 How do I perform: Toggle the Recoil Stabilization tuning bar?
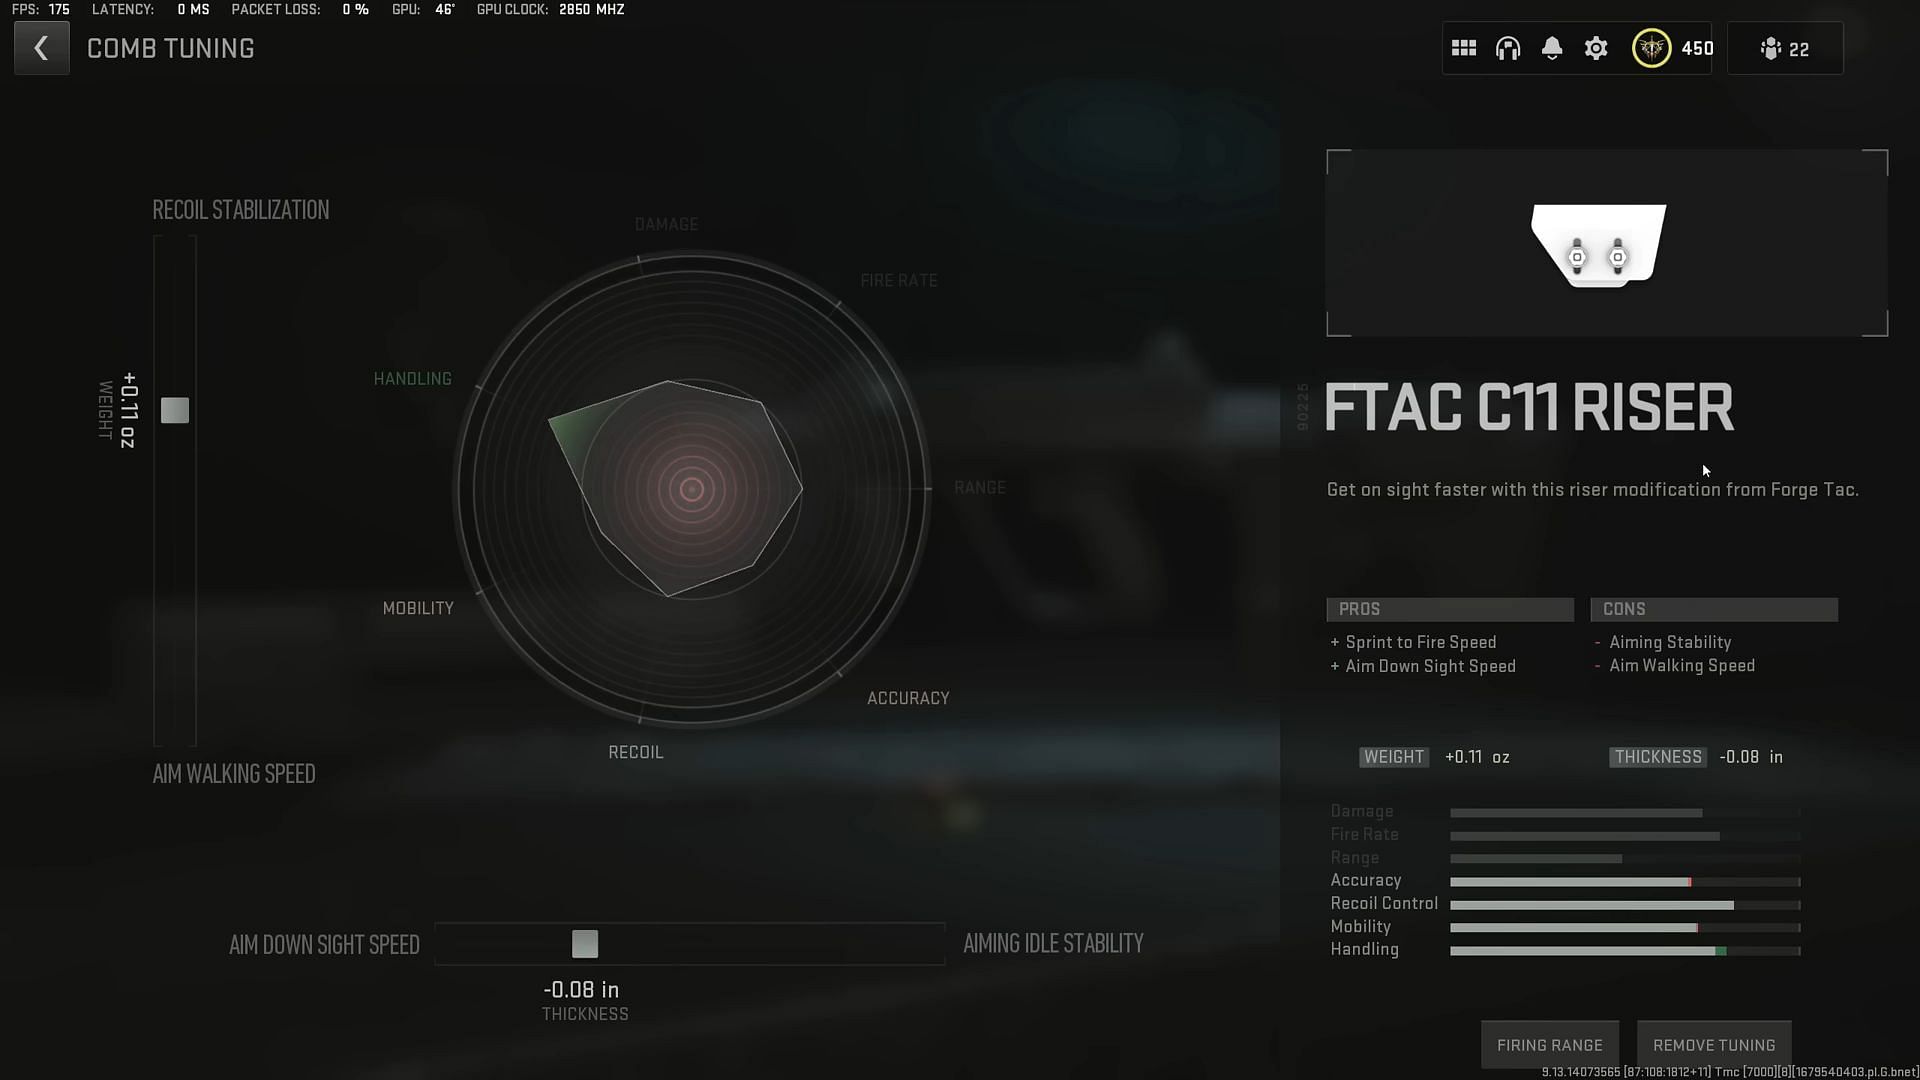174,409
